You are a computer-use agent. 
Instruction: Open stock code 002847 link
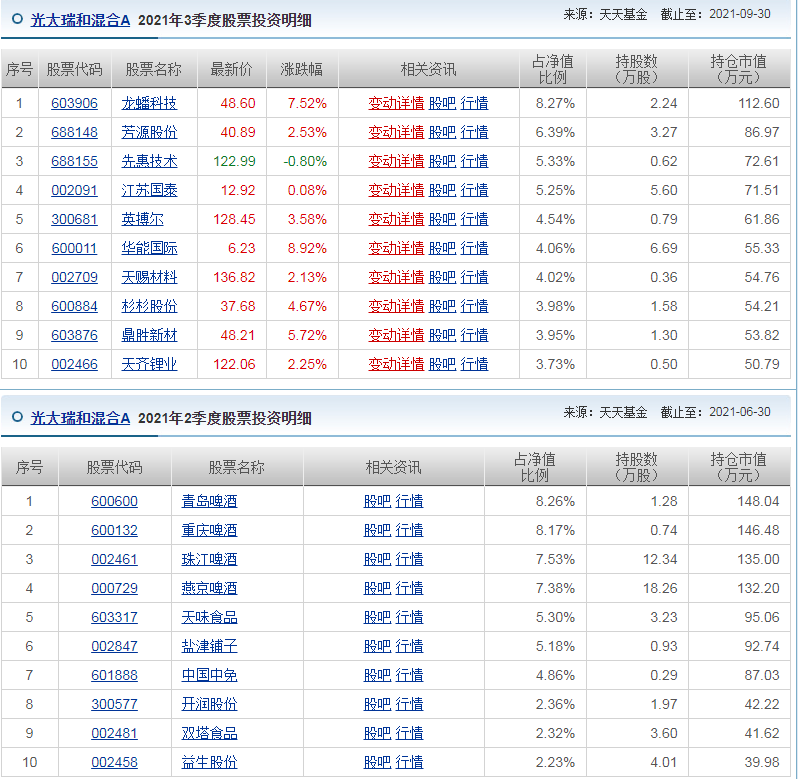click(115, 646)
